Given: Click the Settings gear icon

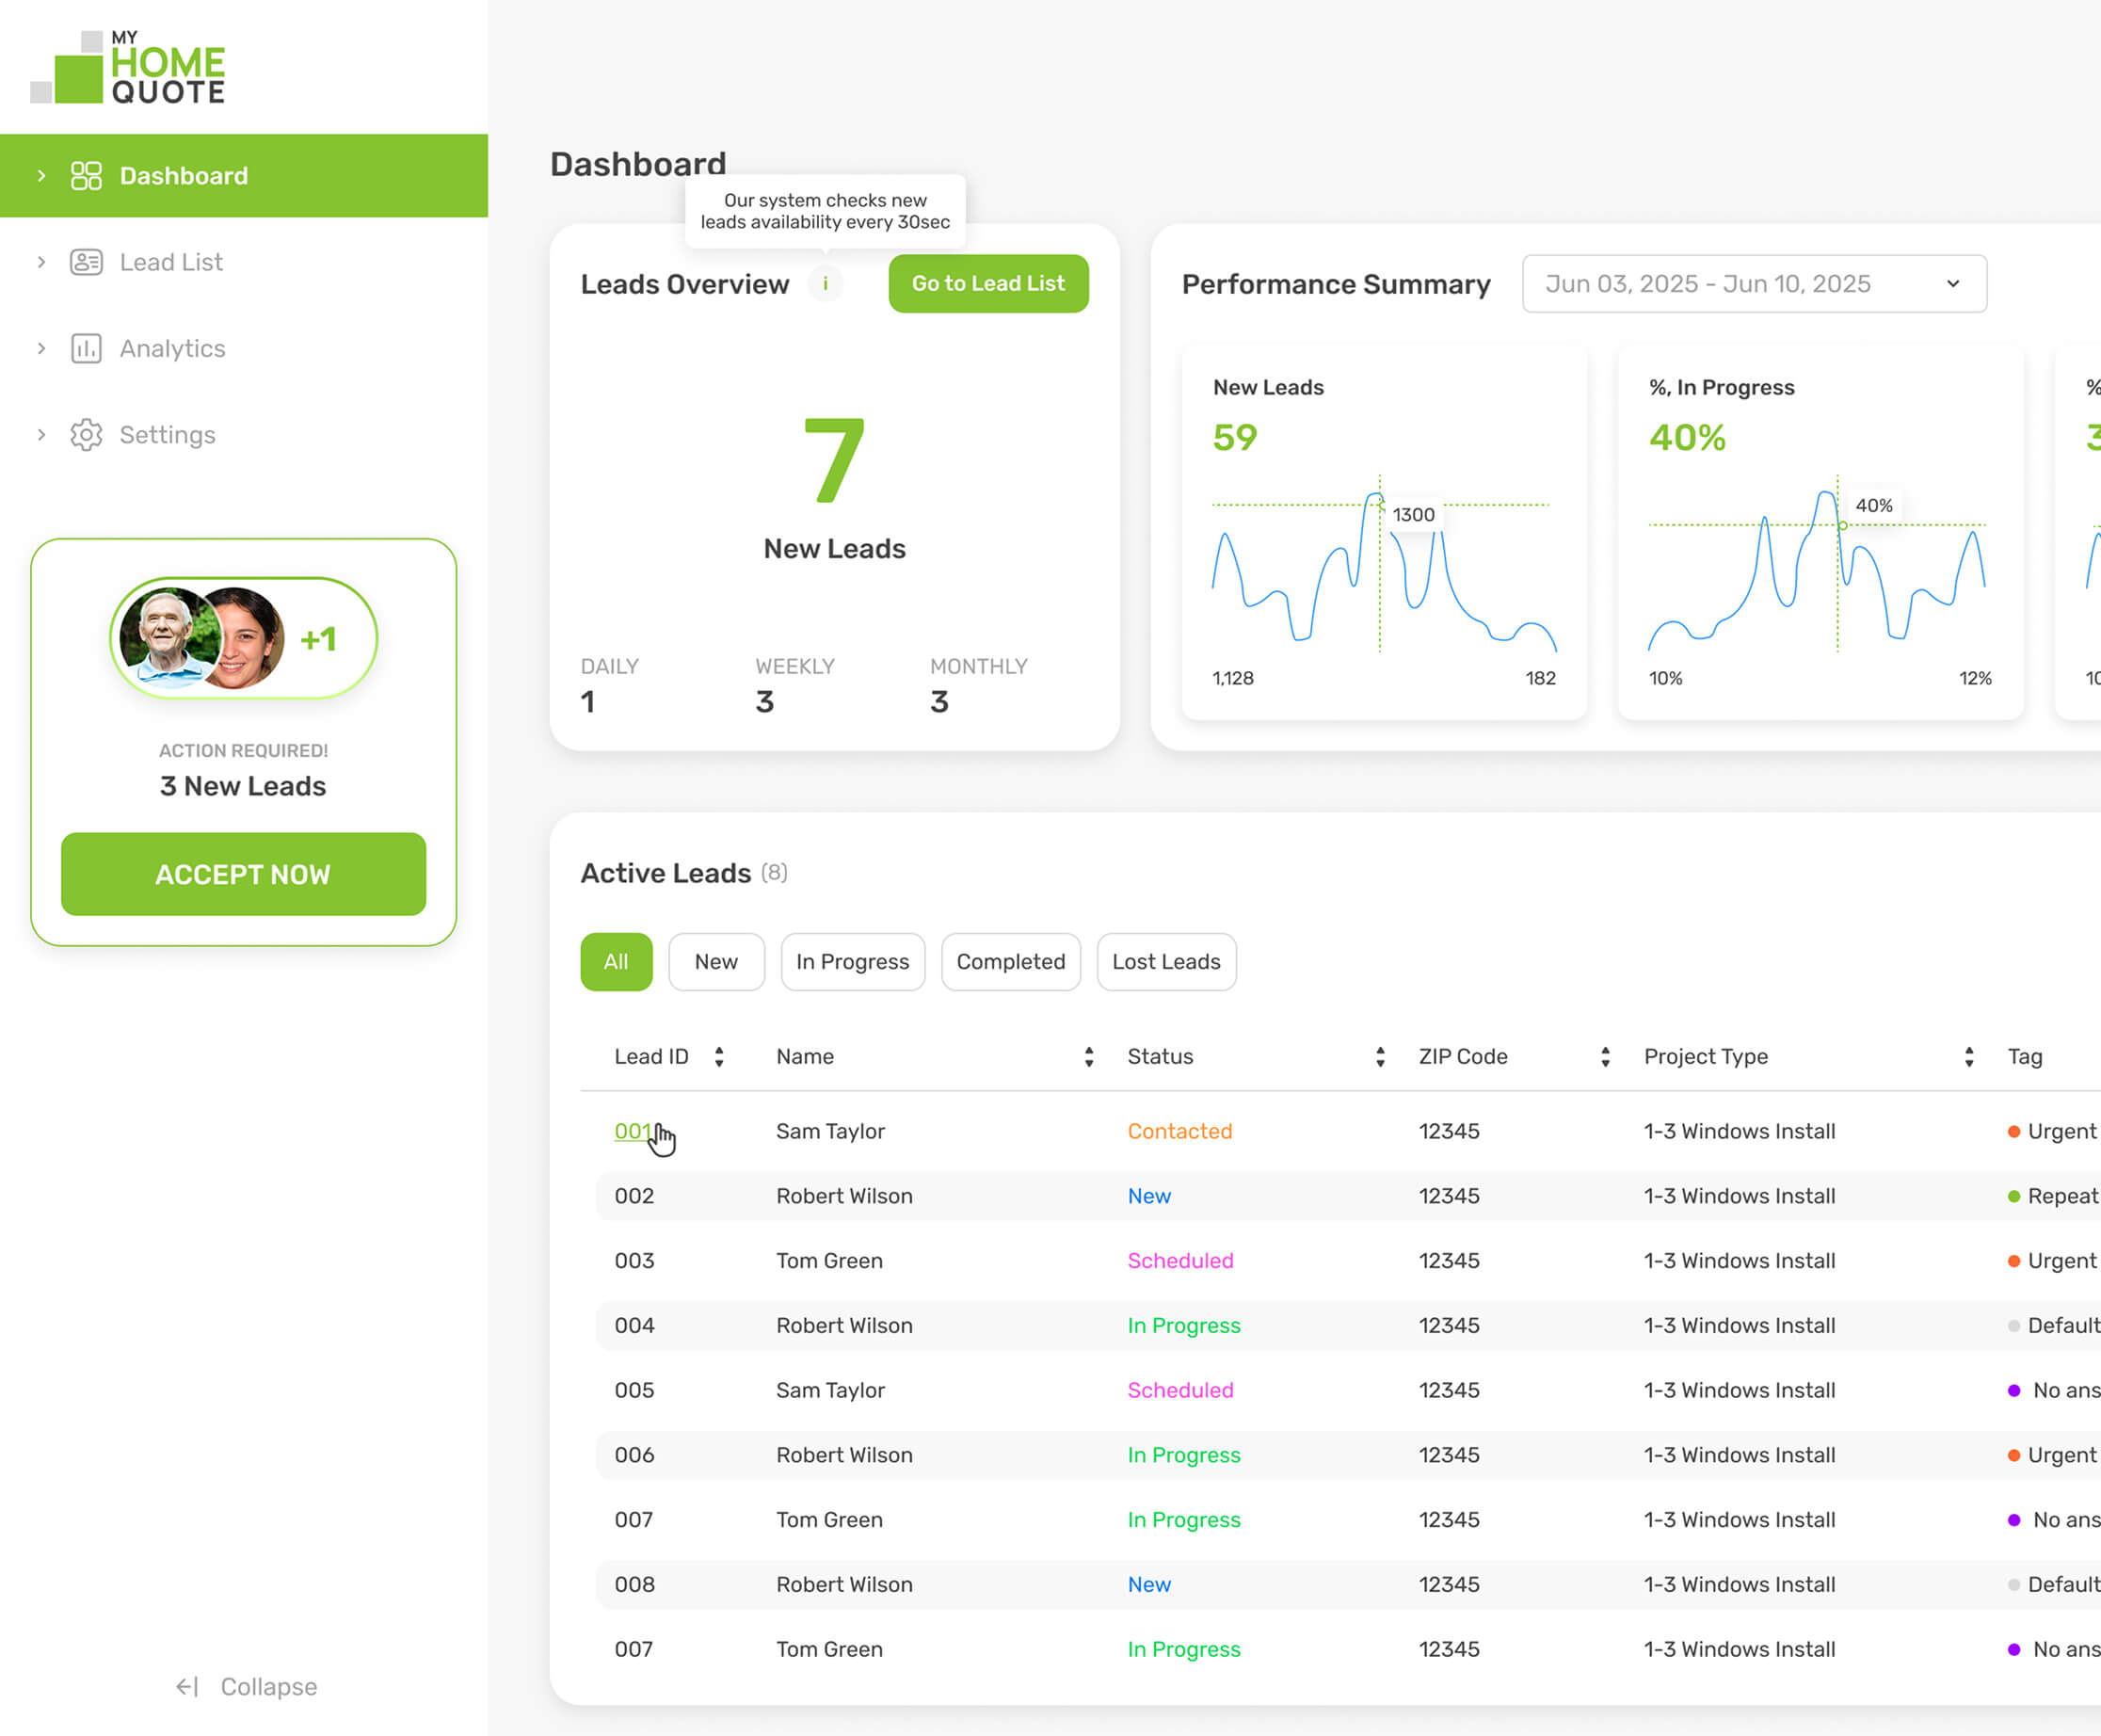Looking at the screenshot, I should pos(86,435).
